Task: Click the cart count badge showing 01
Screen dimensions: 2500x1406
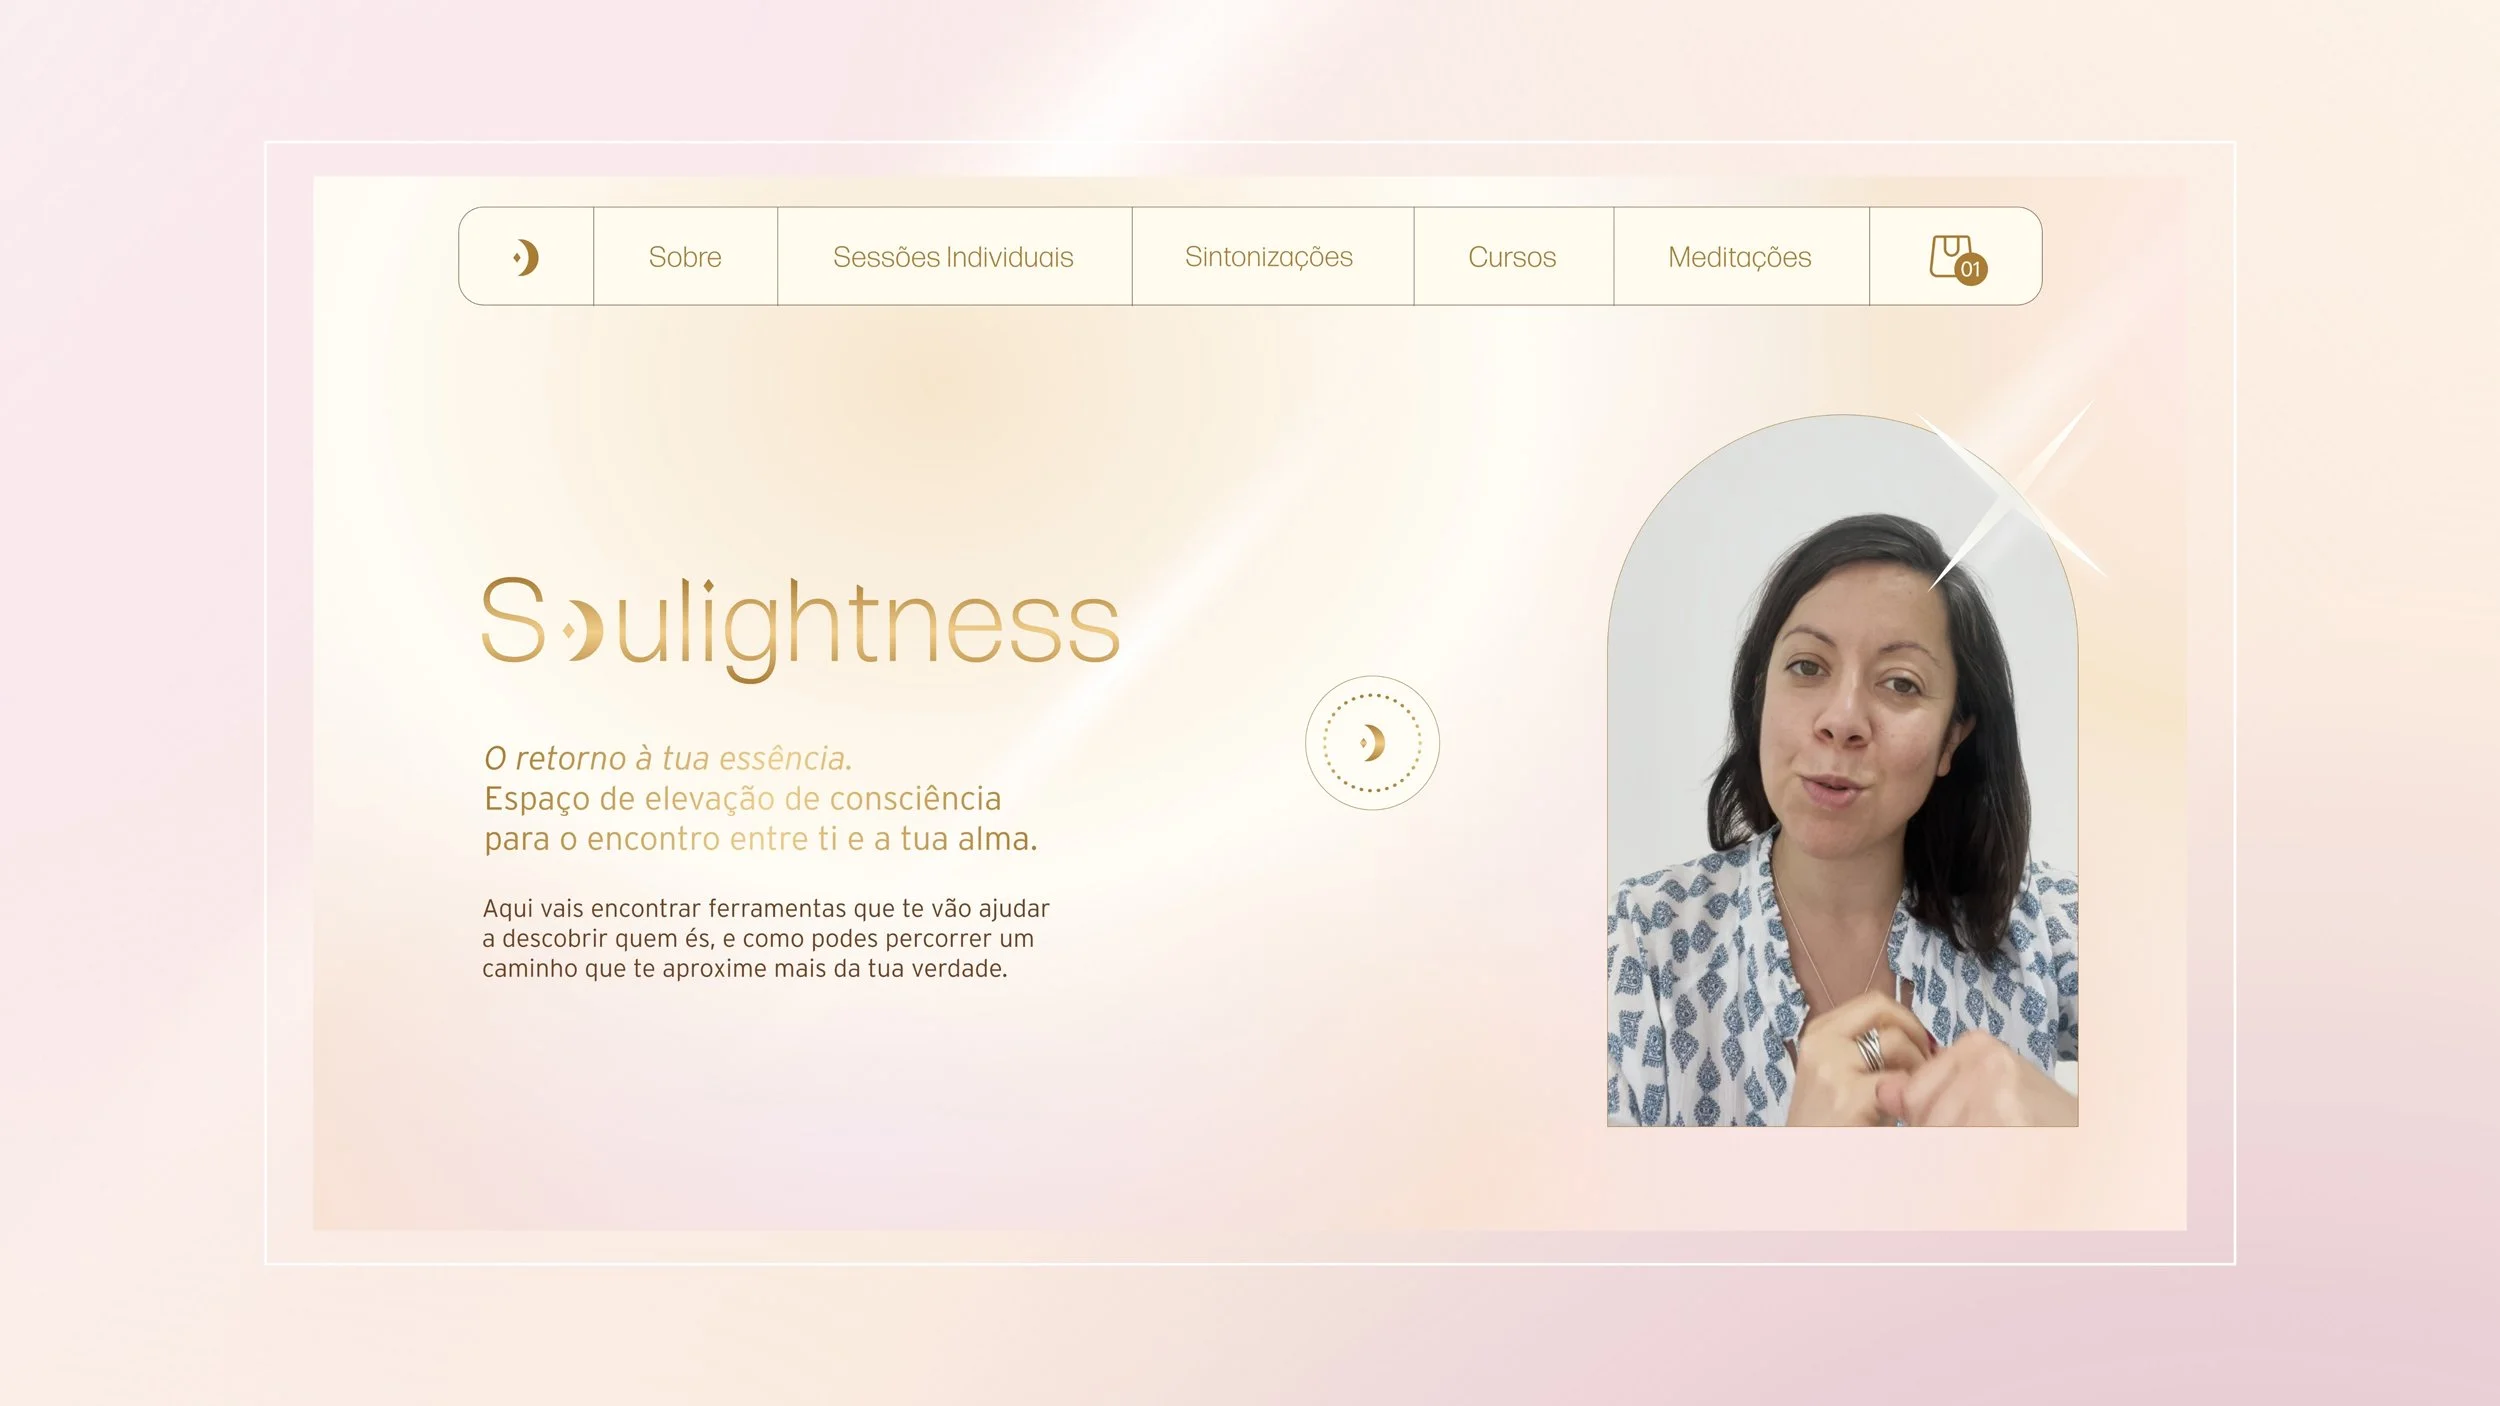Action: pos(1971,269)
